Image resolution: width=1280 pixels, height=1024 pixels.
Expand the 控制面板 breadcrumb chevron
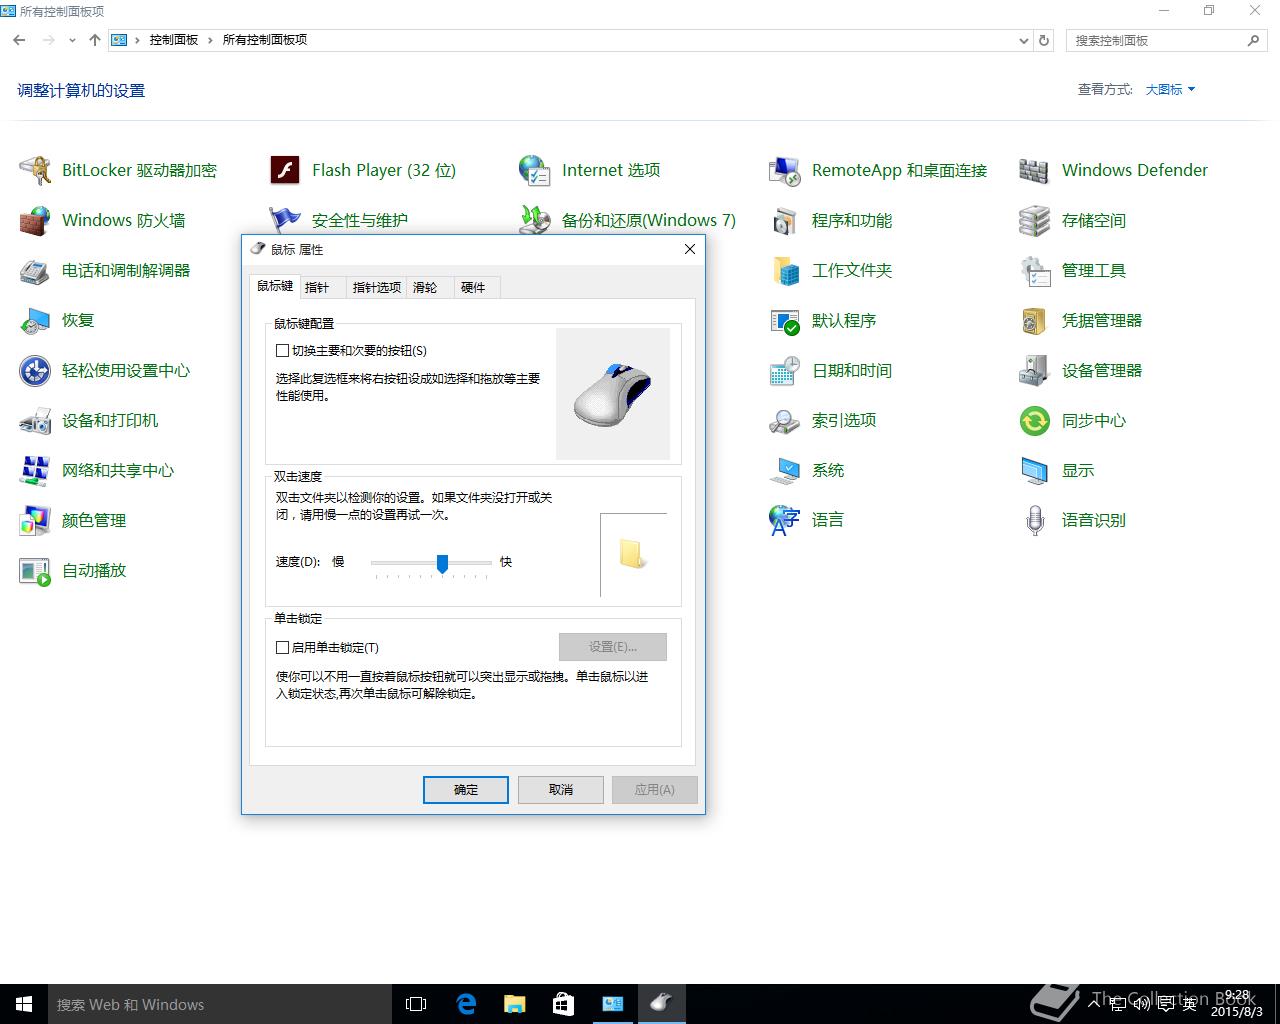(210, 40)
